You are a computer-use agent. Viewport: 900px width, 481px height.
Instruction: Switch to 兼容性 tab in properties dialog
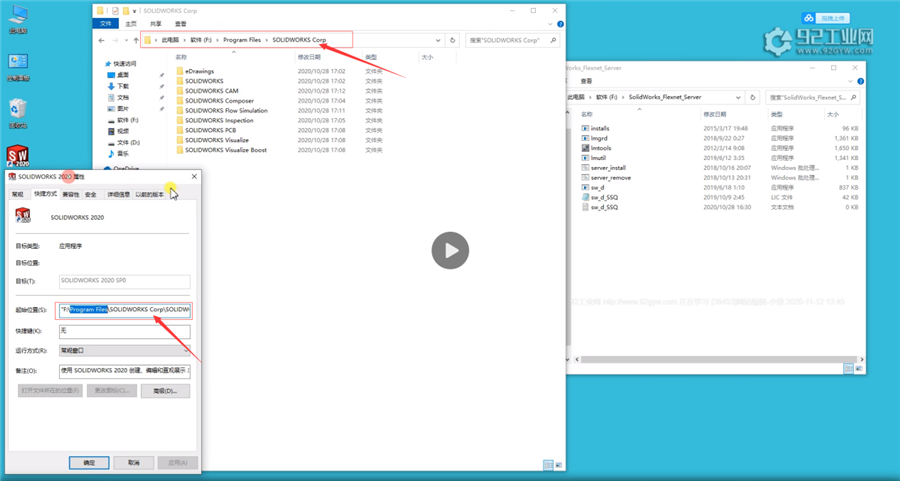(71, 195)
